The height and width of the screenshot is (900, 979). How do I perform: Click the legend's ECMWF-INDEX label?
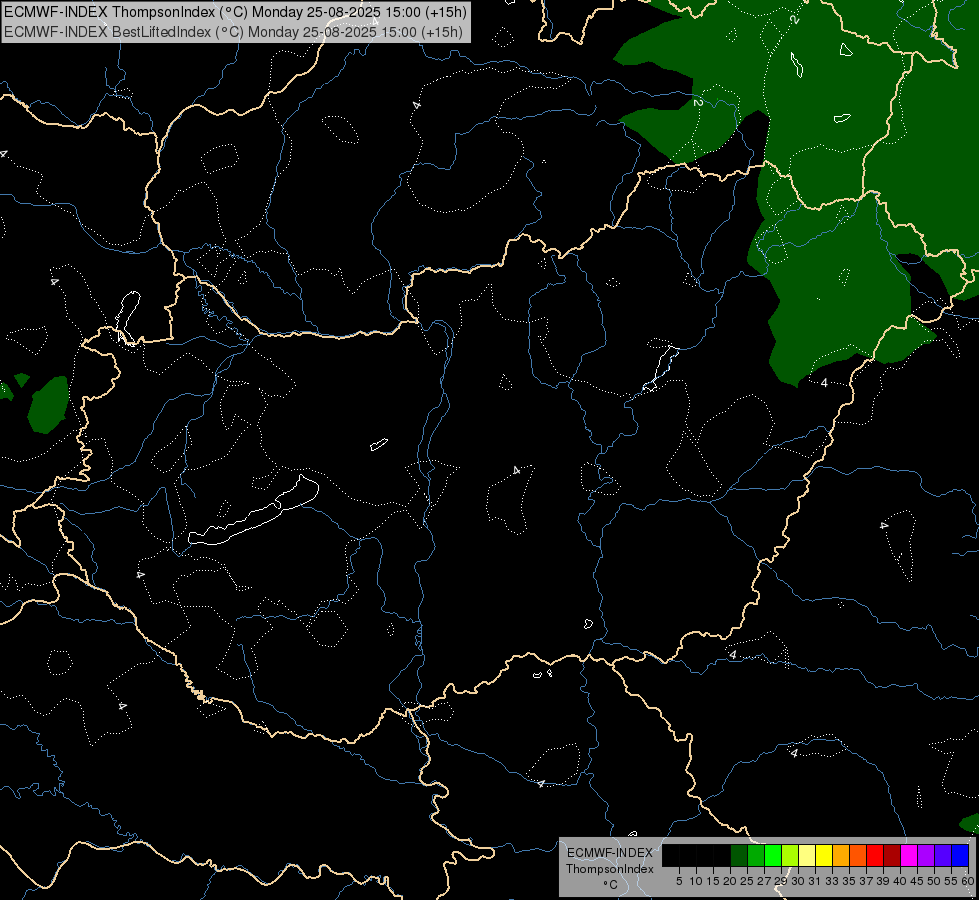[x=610, y=853]
